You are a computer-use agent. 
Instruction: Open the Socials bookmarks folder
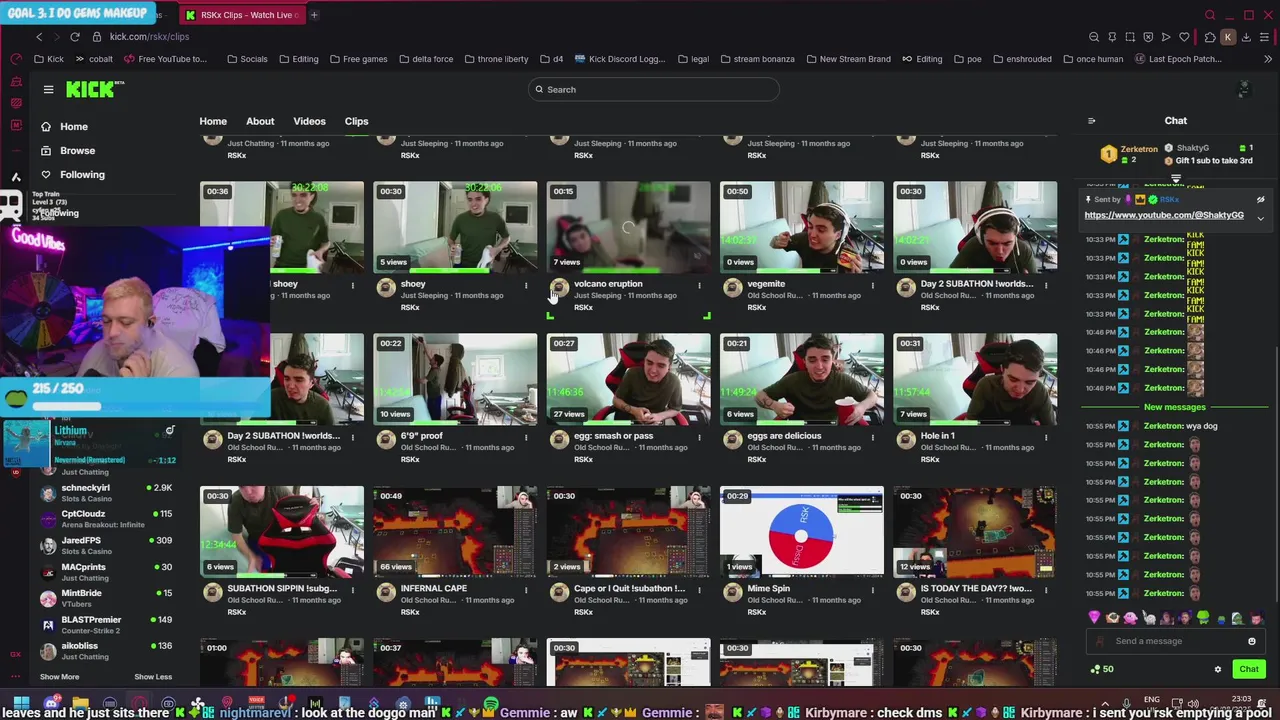(x=247, y=59)
